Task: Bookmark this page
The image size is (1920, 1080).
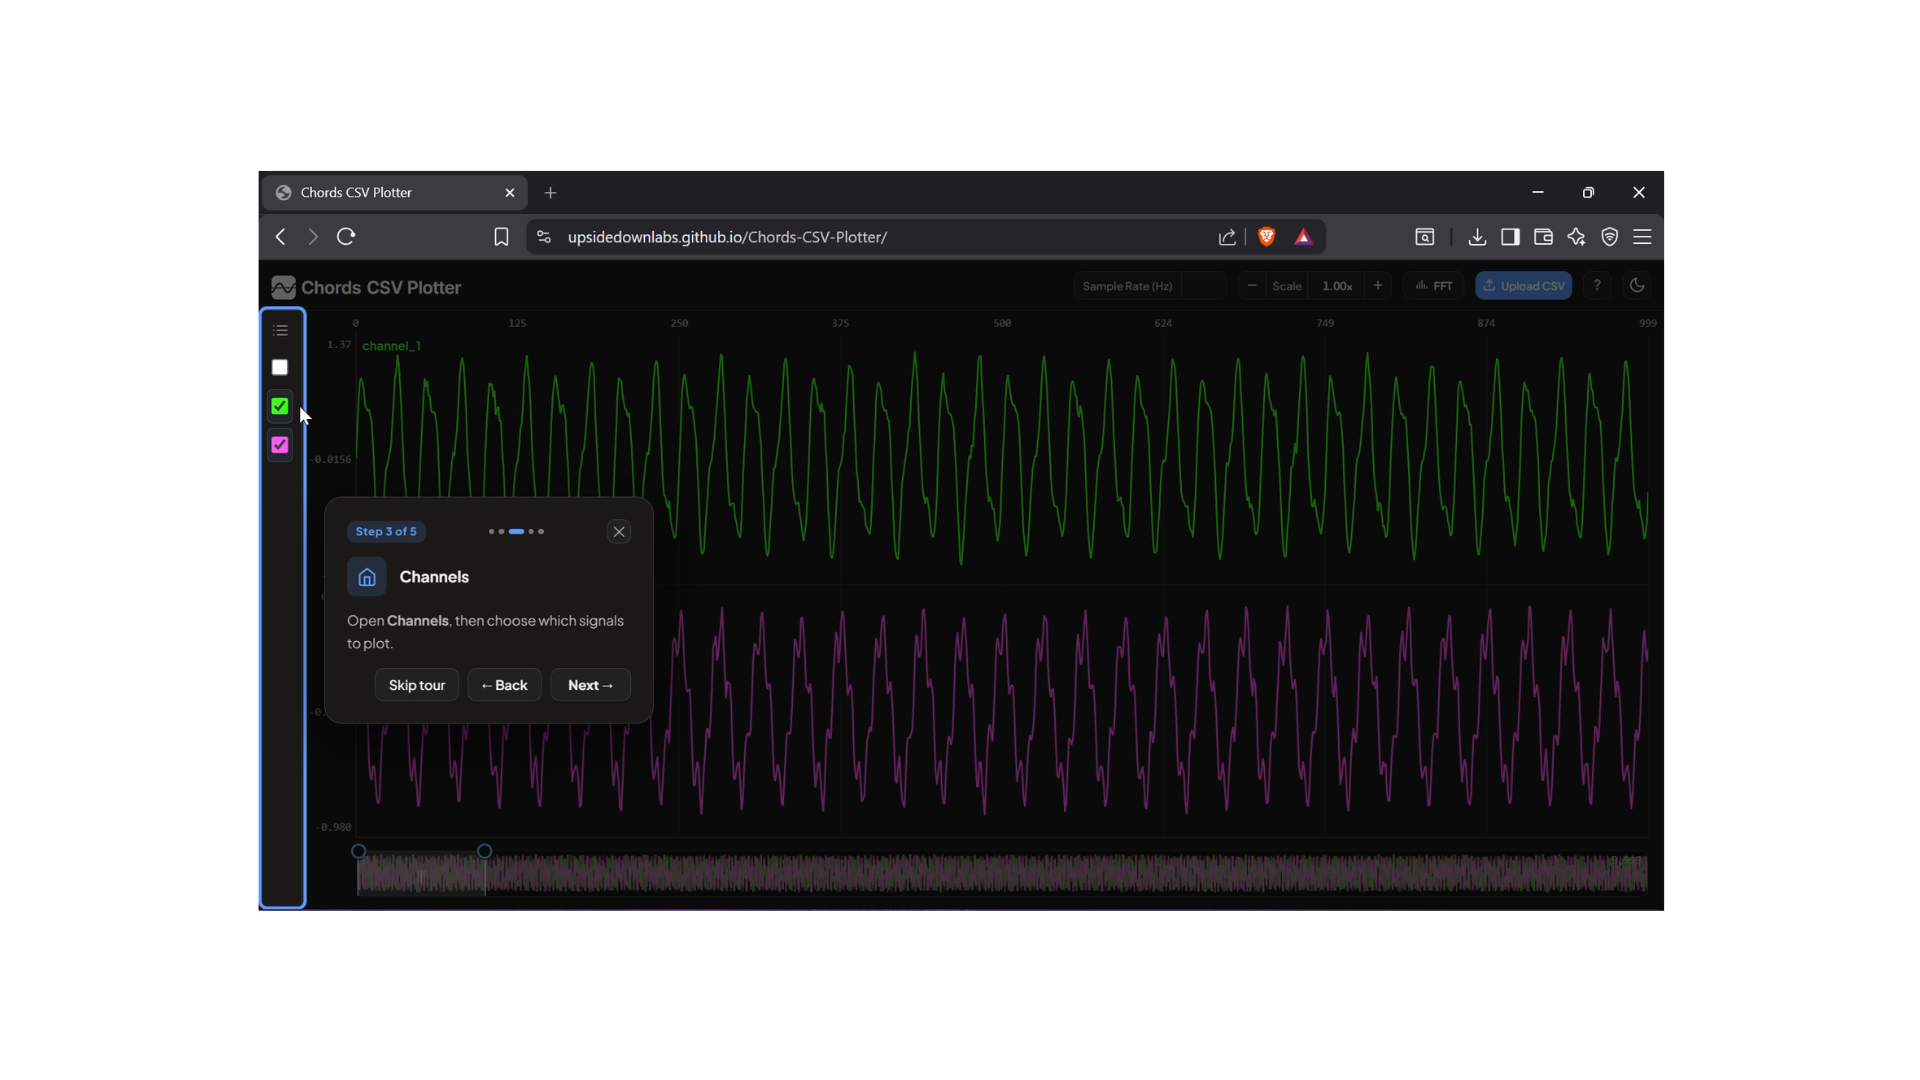Action: (501, 237)
